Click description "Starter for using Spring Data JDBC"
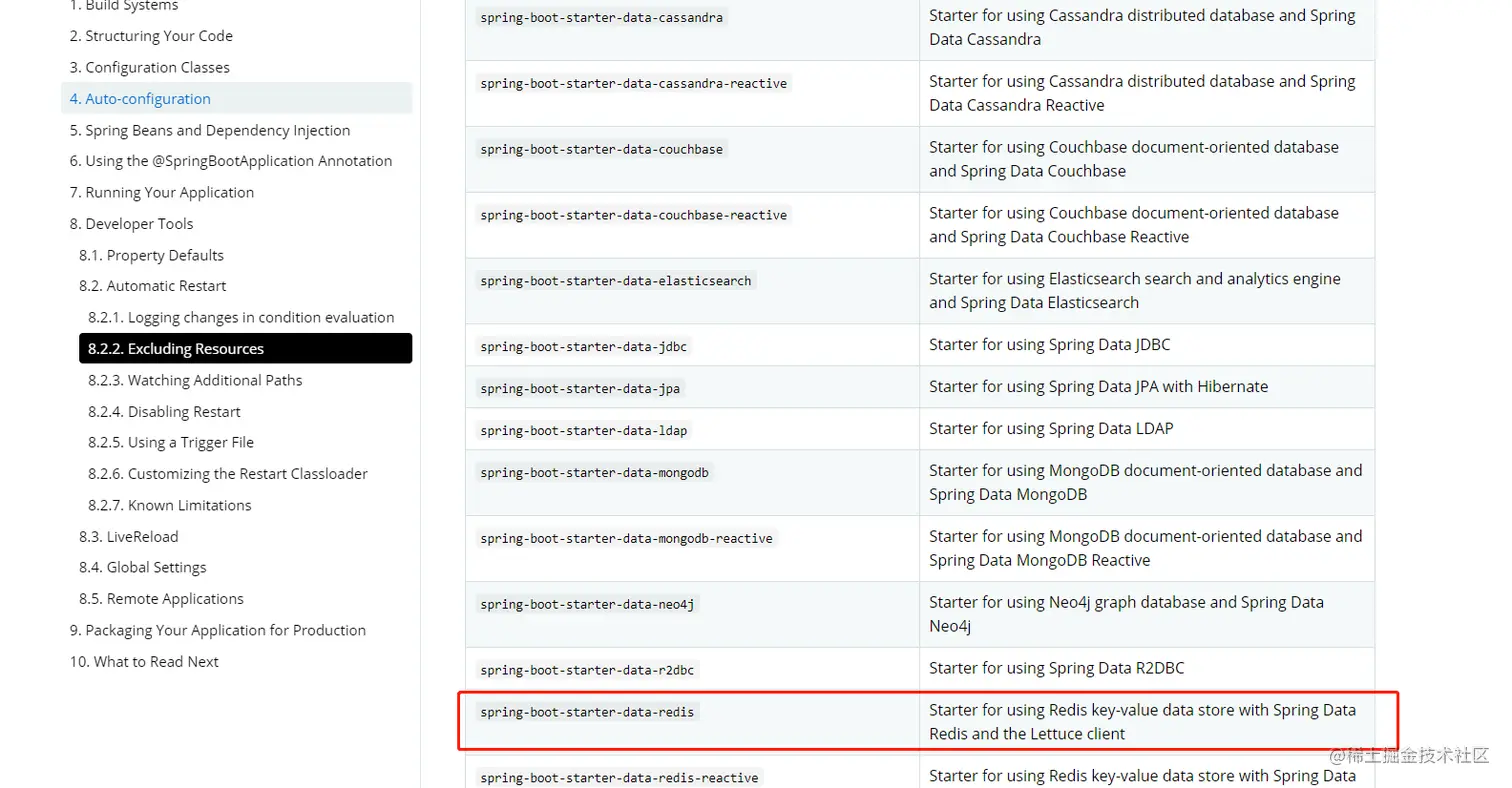The image size is (1512, 788). (x=1049, y=345)
